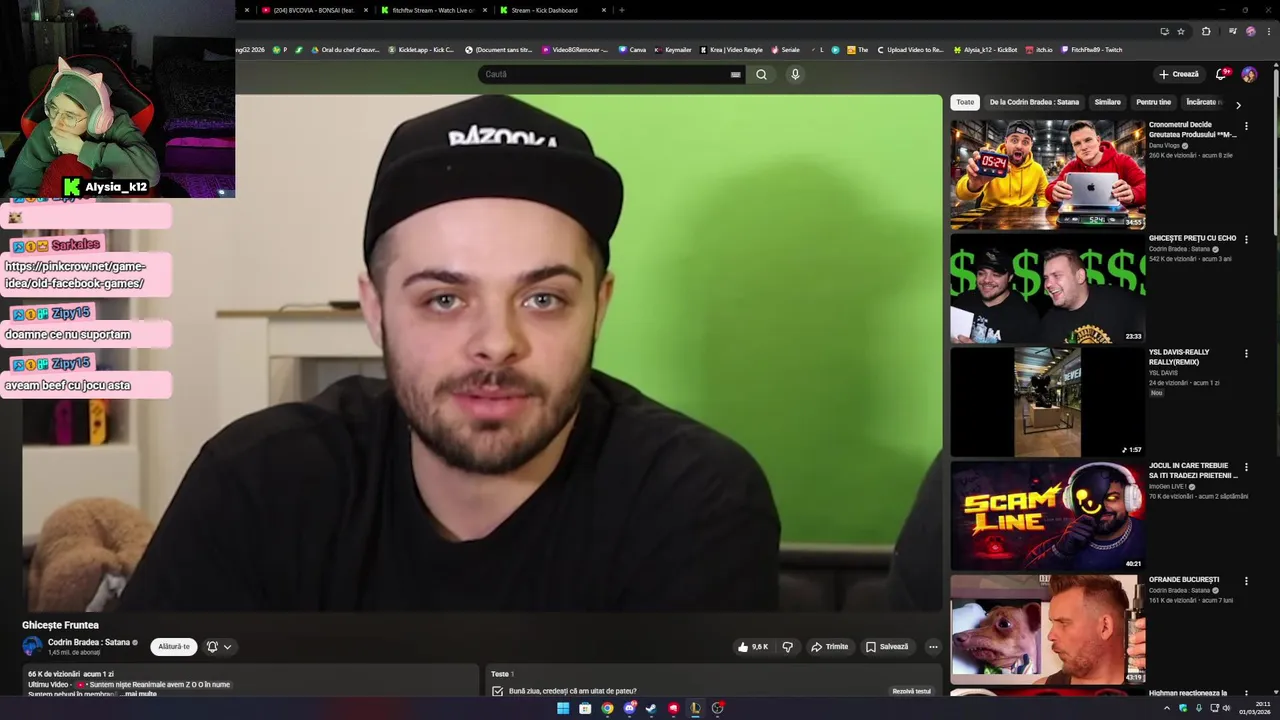Image resolution: width=1280 pixels, height=720 pixels.
Task: Open Microsoft Store taskbar icon
Action: (585, 709)
